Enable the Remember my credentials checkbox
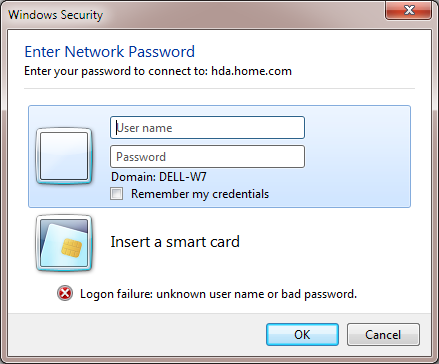 (x=117, y=194)
